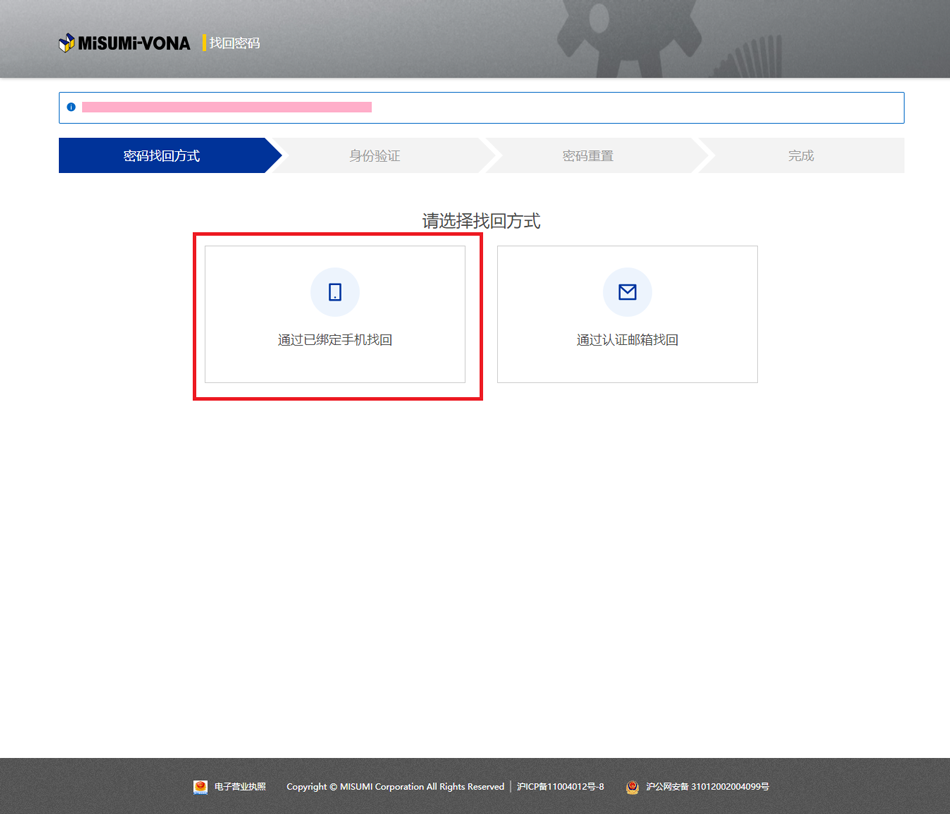
Task: Click the envelope mail icon
Action: pos(627,292)
